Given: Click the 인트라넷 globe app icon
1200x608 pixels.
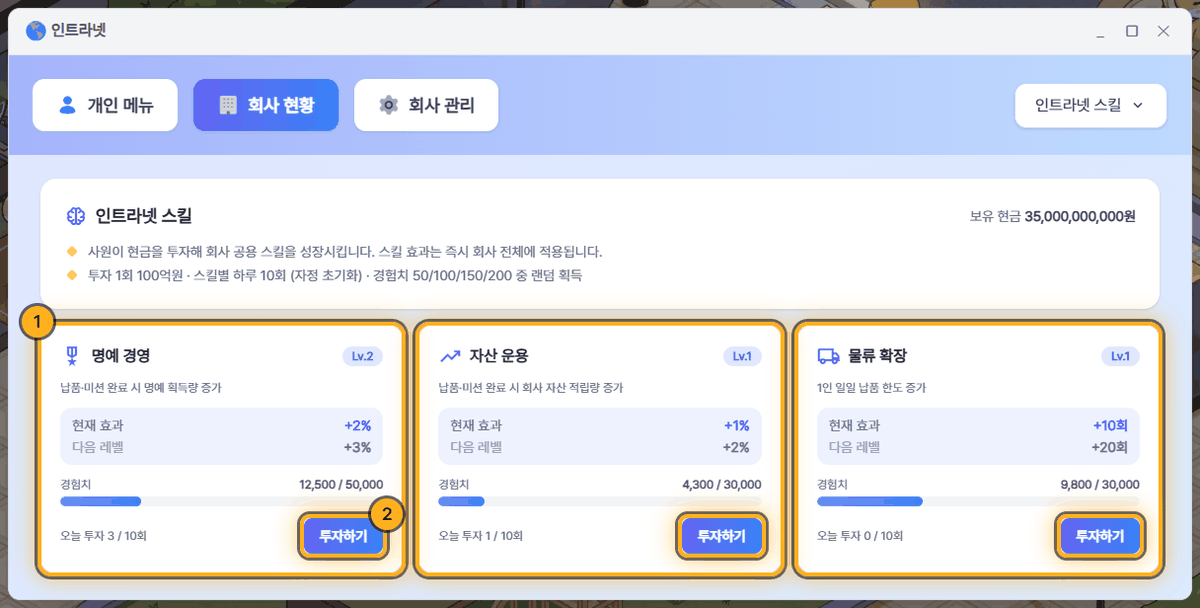Looking at the screenshot, I should click(x=36, y=31).
